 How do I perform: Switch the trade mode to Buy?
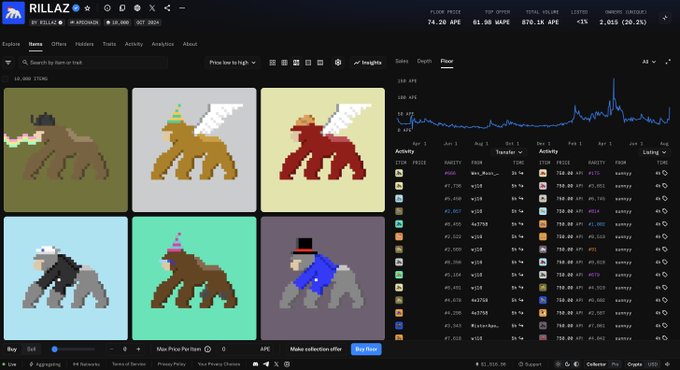[x=12, y=349]
